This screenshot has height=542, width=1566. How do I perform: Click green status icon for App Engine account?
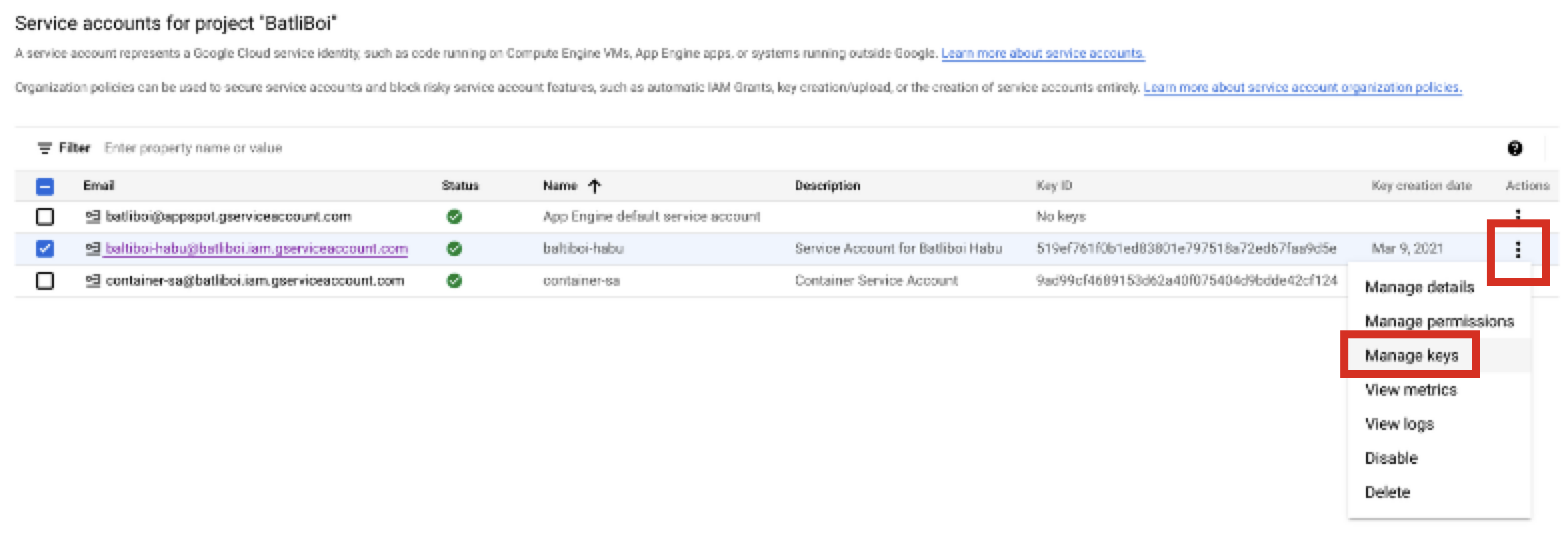click(x=454, y=216)
